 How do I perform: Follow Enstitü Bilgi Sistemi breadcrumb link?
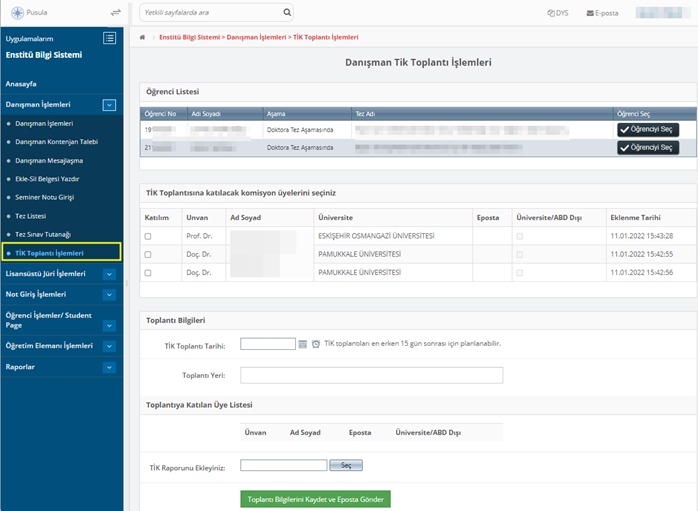(190, 37)
